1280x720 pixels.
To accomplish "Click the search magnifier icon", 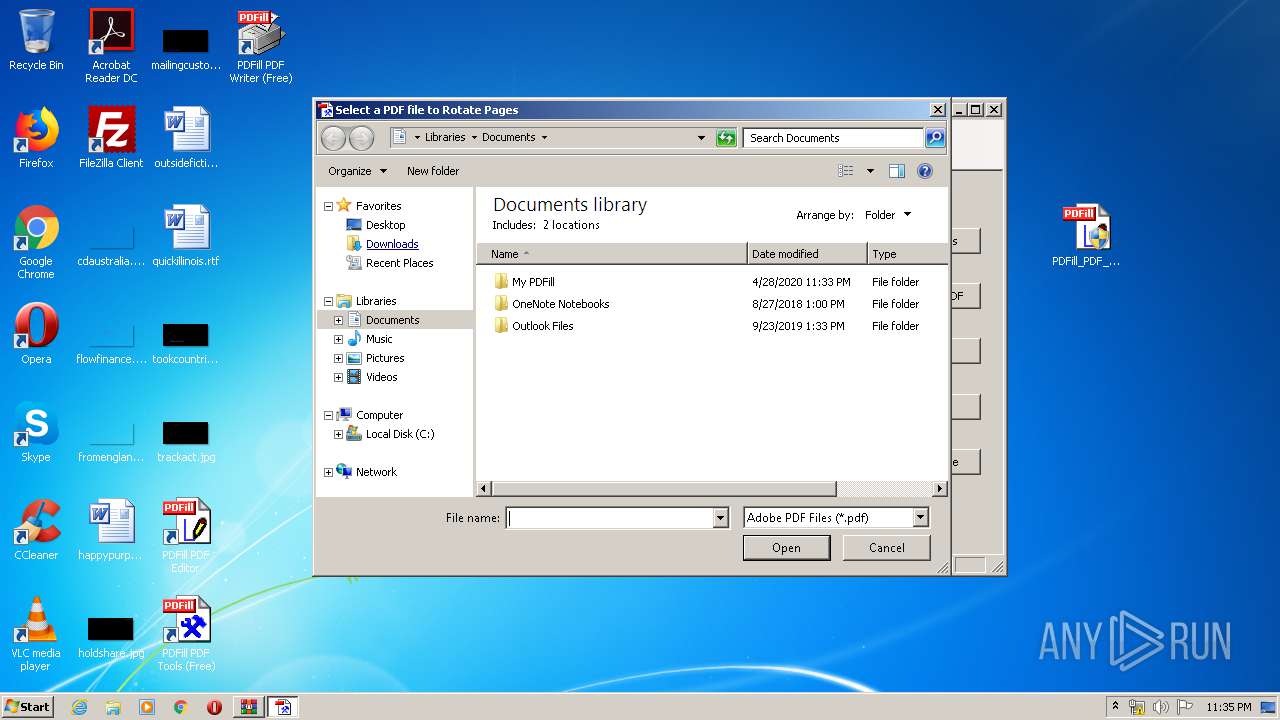I will point(935,138).
